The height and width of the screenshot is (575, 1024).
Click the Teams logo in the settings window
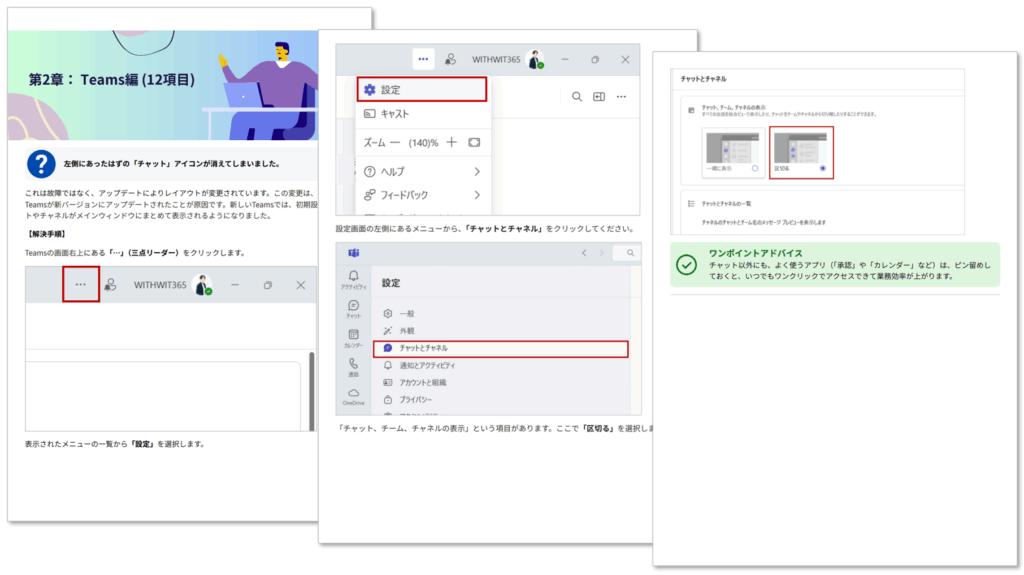(x=353, y=253)
